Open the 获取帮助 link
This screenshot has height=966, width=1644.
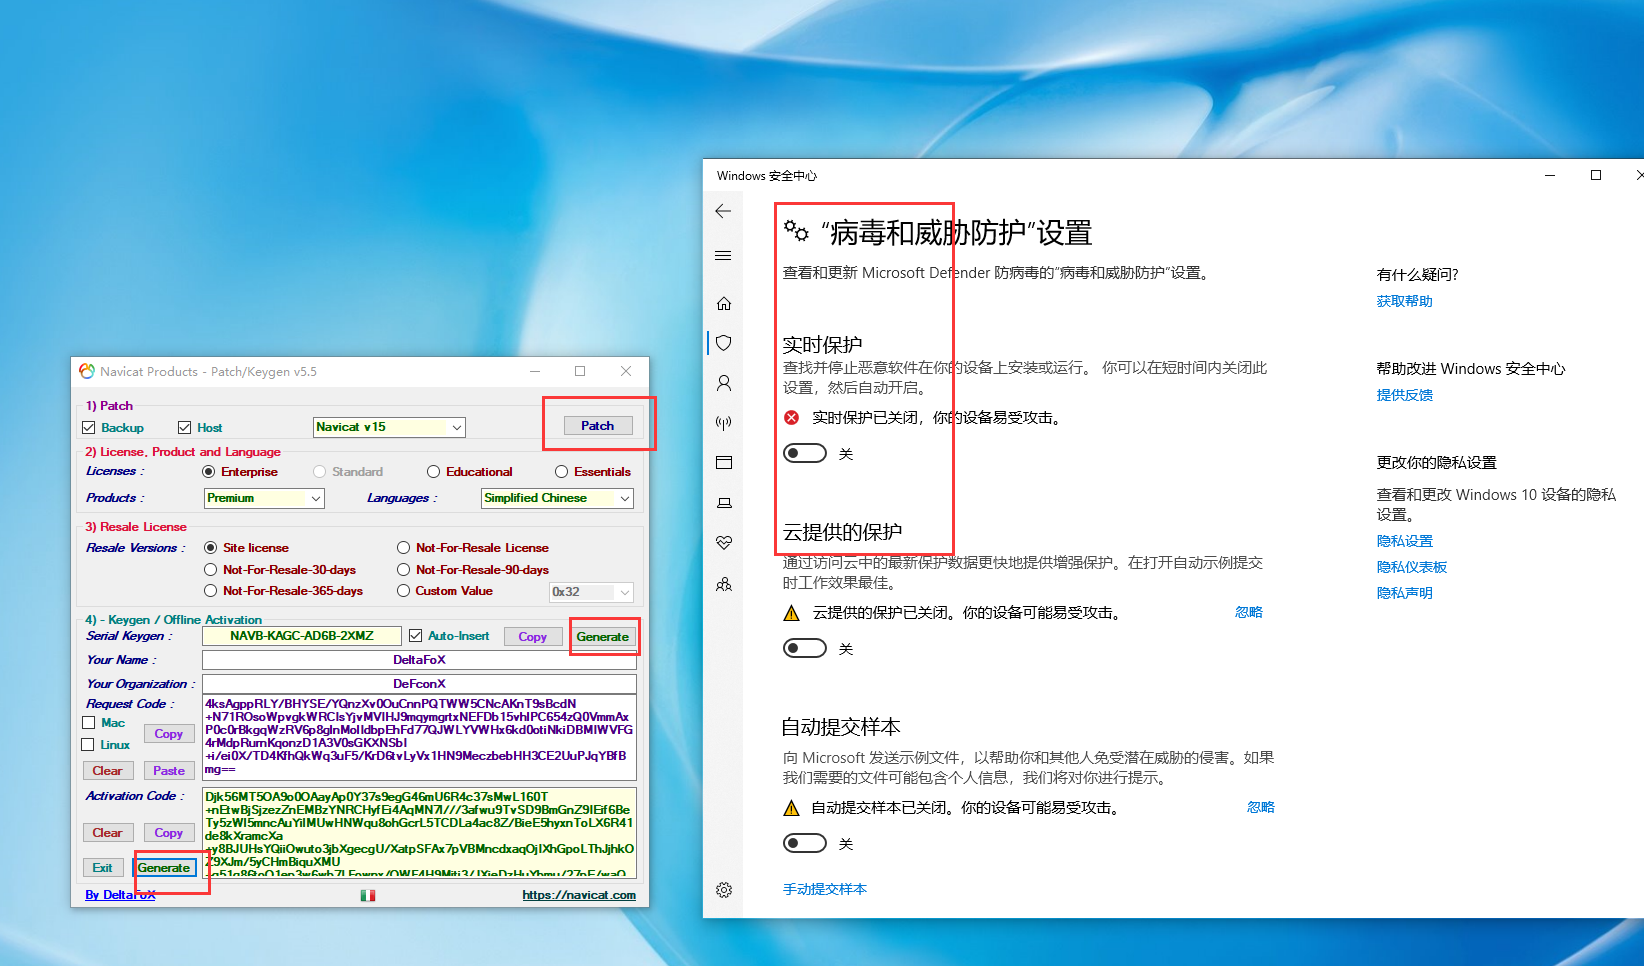pyautogui.click(x=1405, y=301)
